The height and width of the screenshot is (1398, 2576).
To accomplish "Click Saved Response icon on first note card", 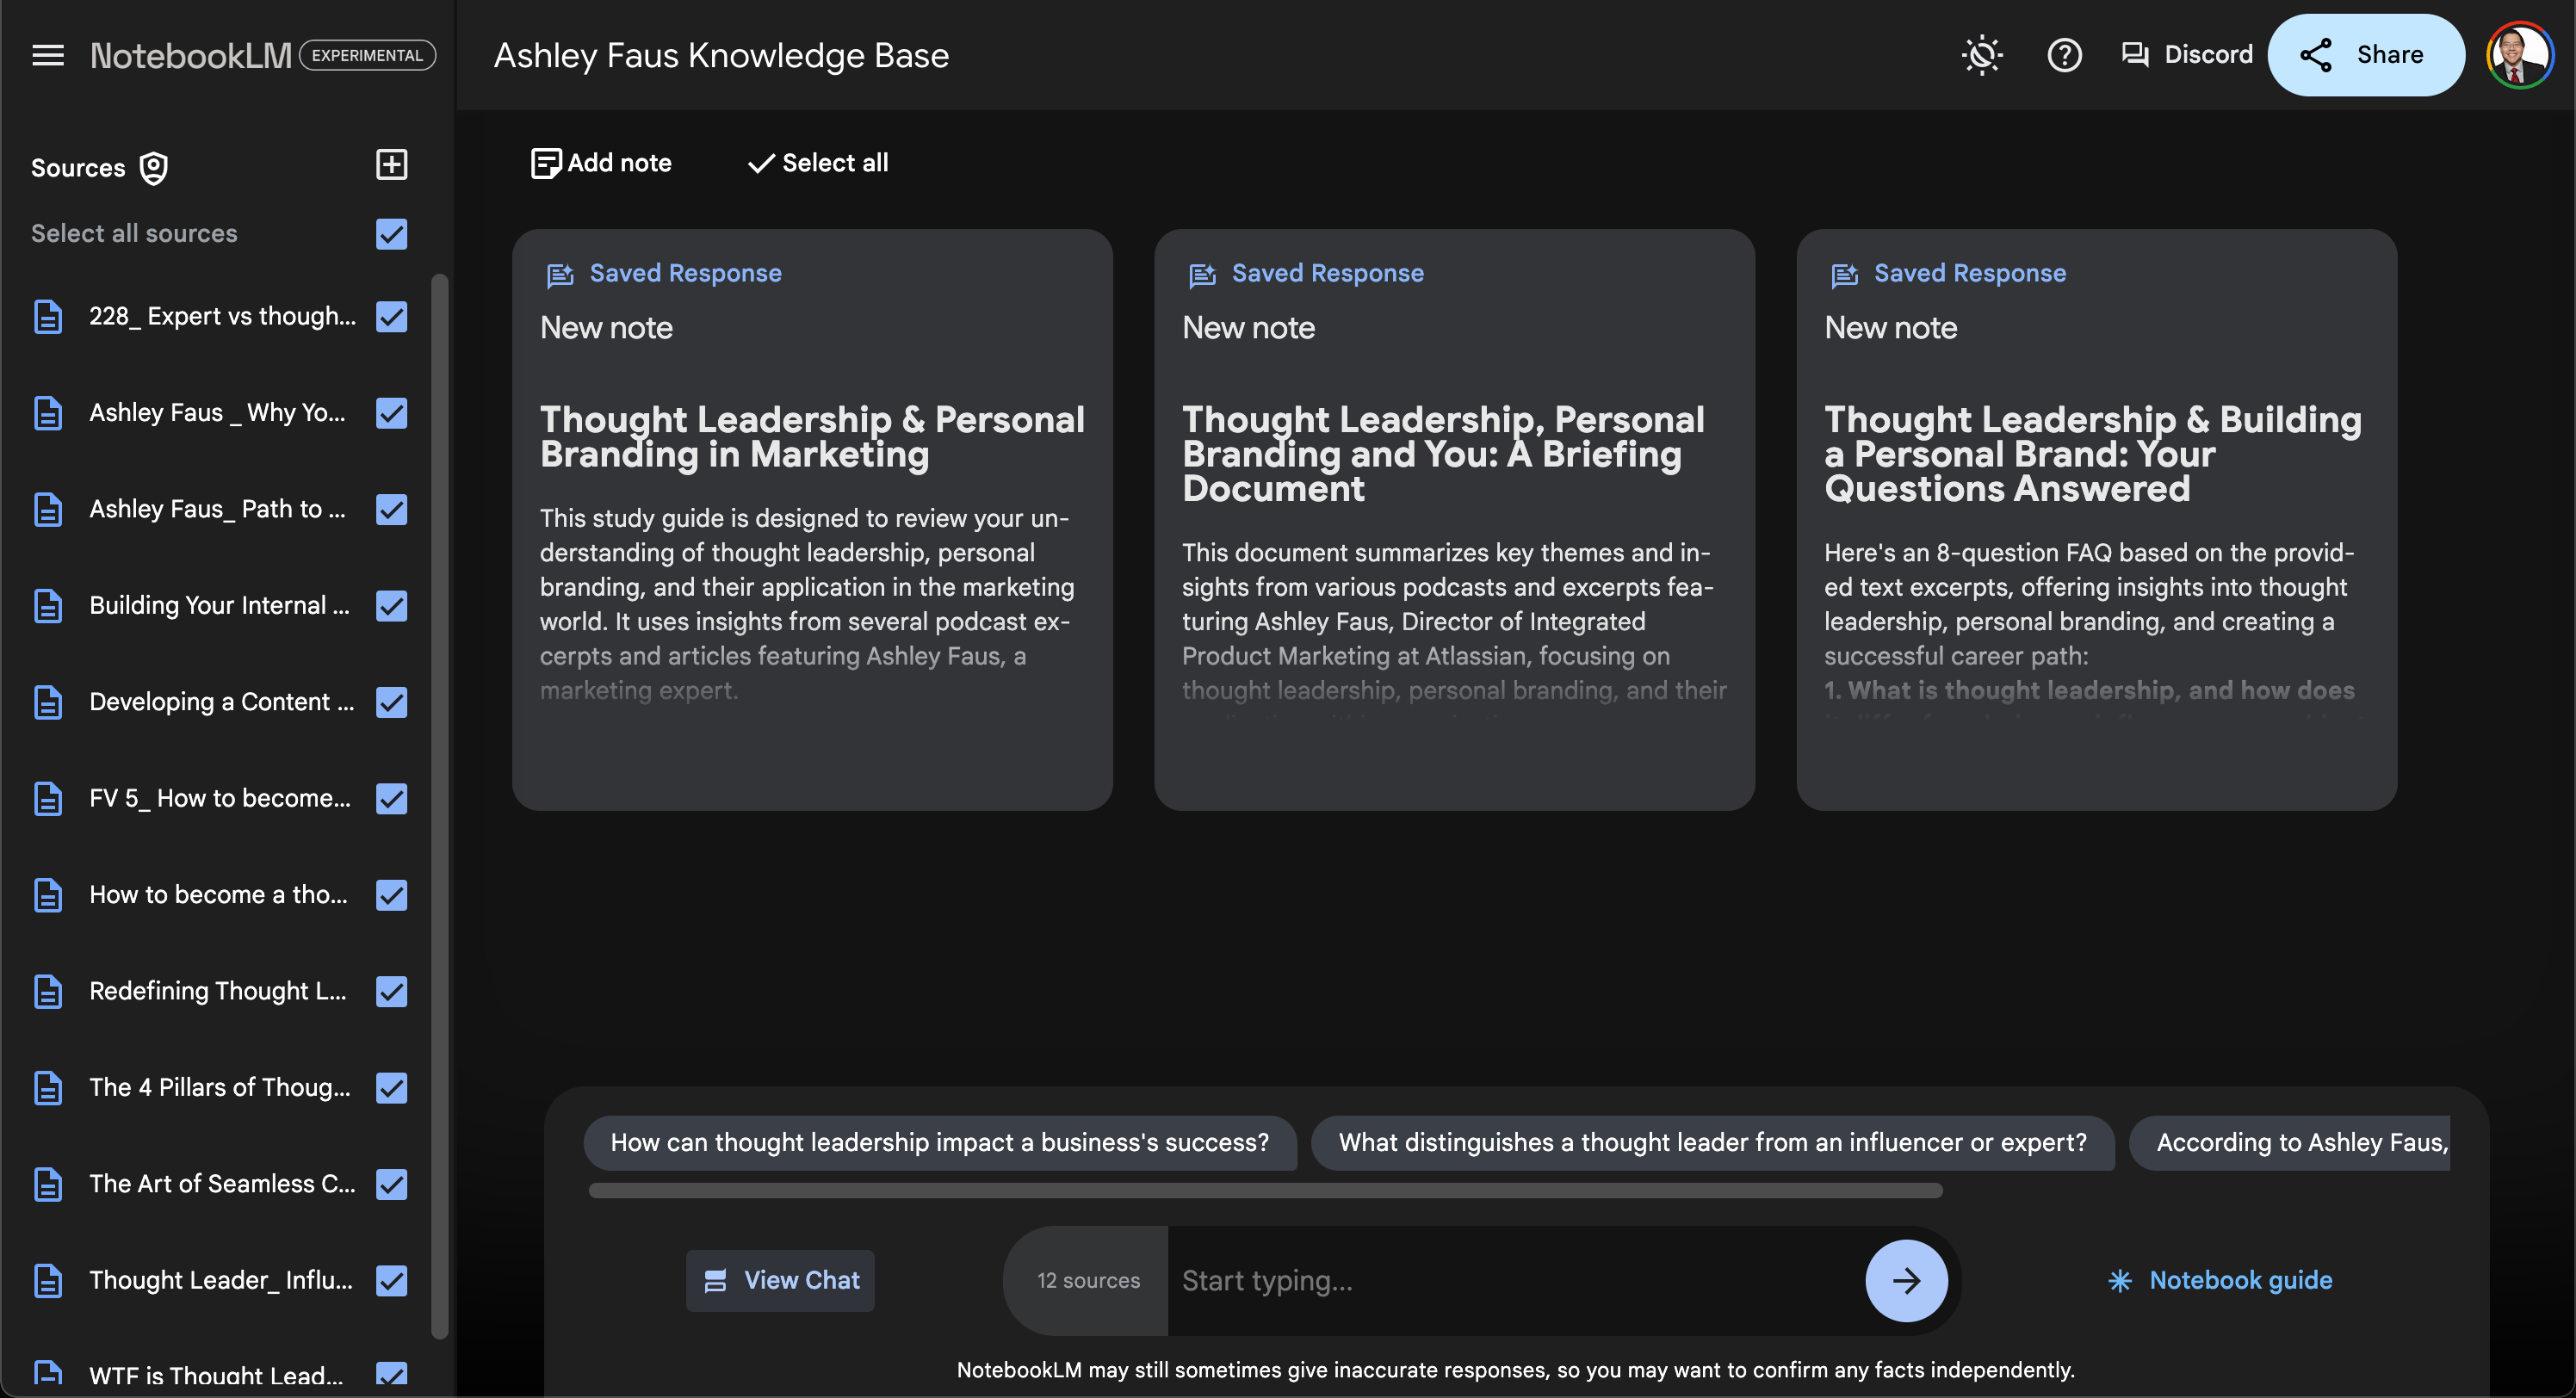I will click(560, 274).
